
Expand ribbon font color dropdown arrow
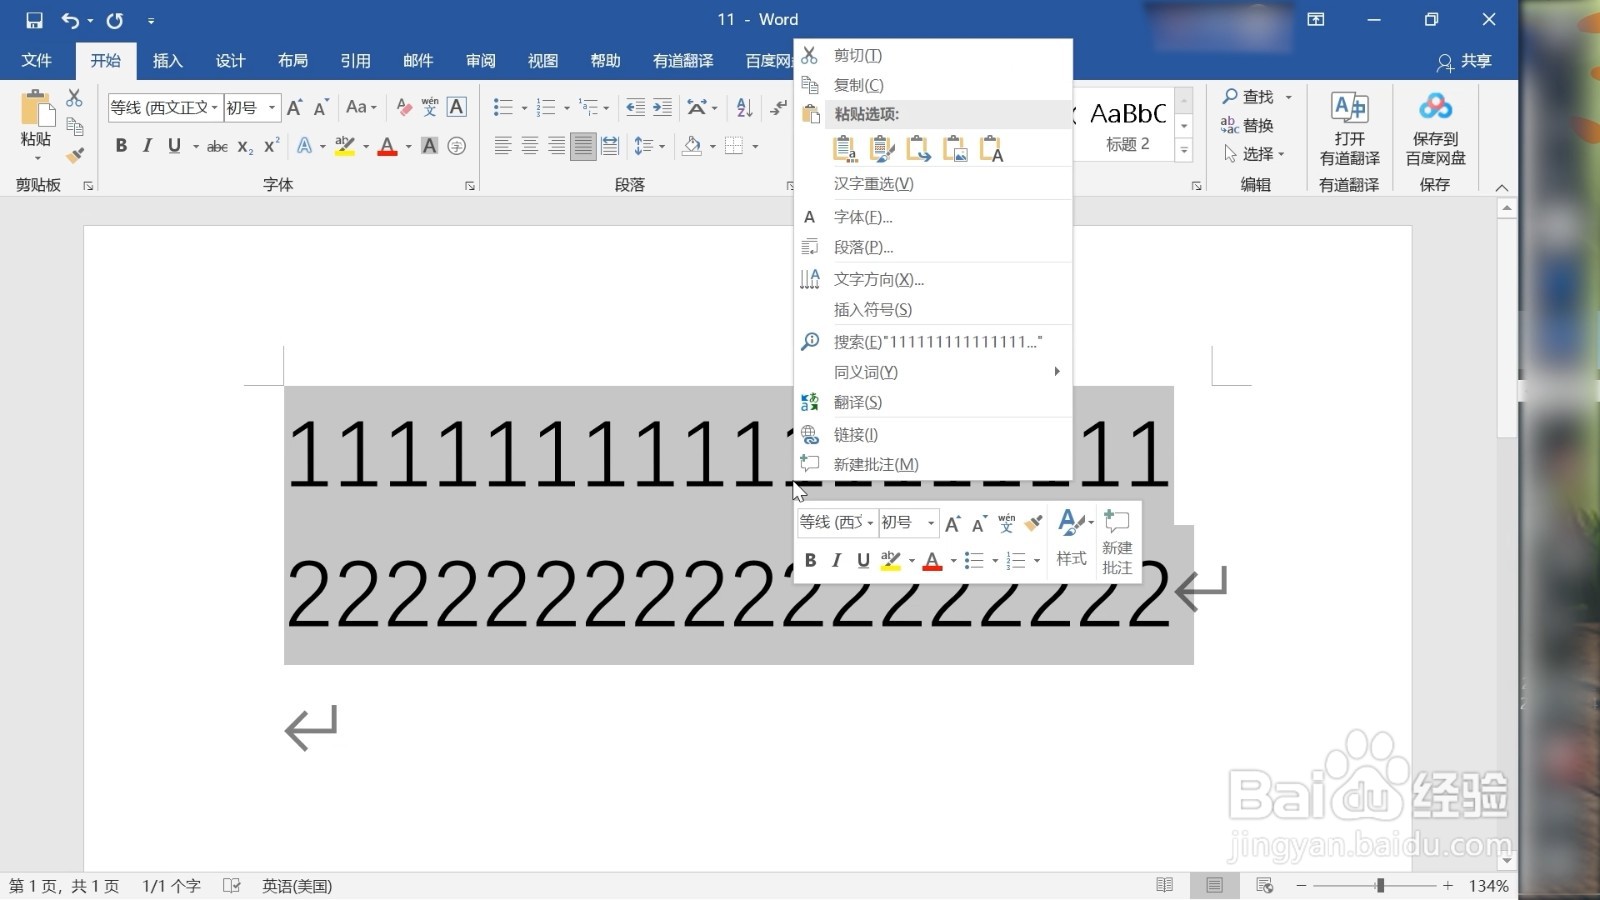(408, 147)
